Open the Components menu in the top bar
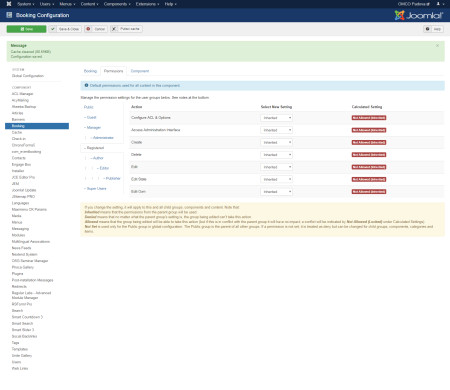Viewport: 450px width, 390px height. tap(117, 4)
